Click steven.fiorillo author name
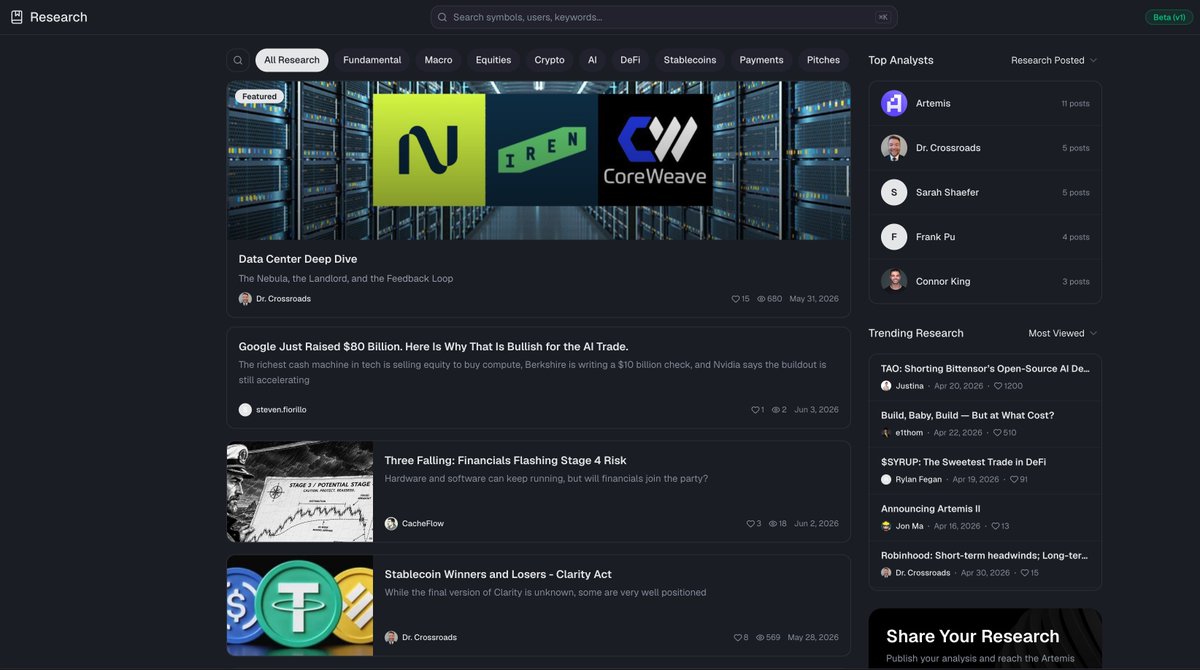This screenshot has width=1200, height=670. (x=281, y=410)
